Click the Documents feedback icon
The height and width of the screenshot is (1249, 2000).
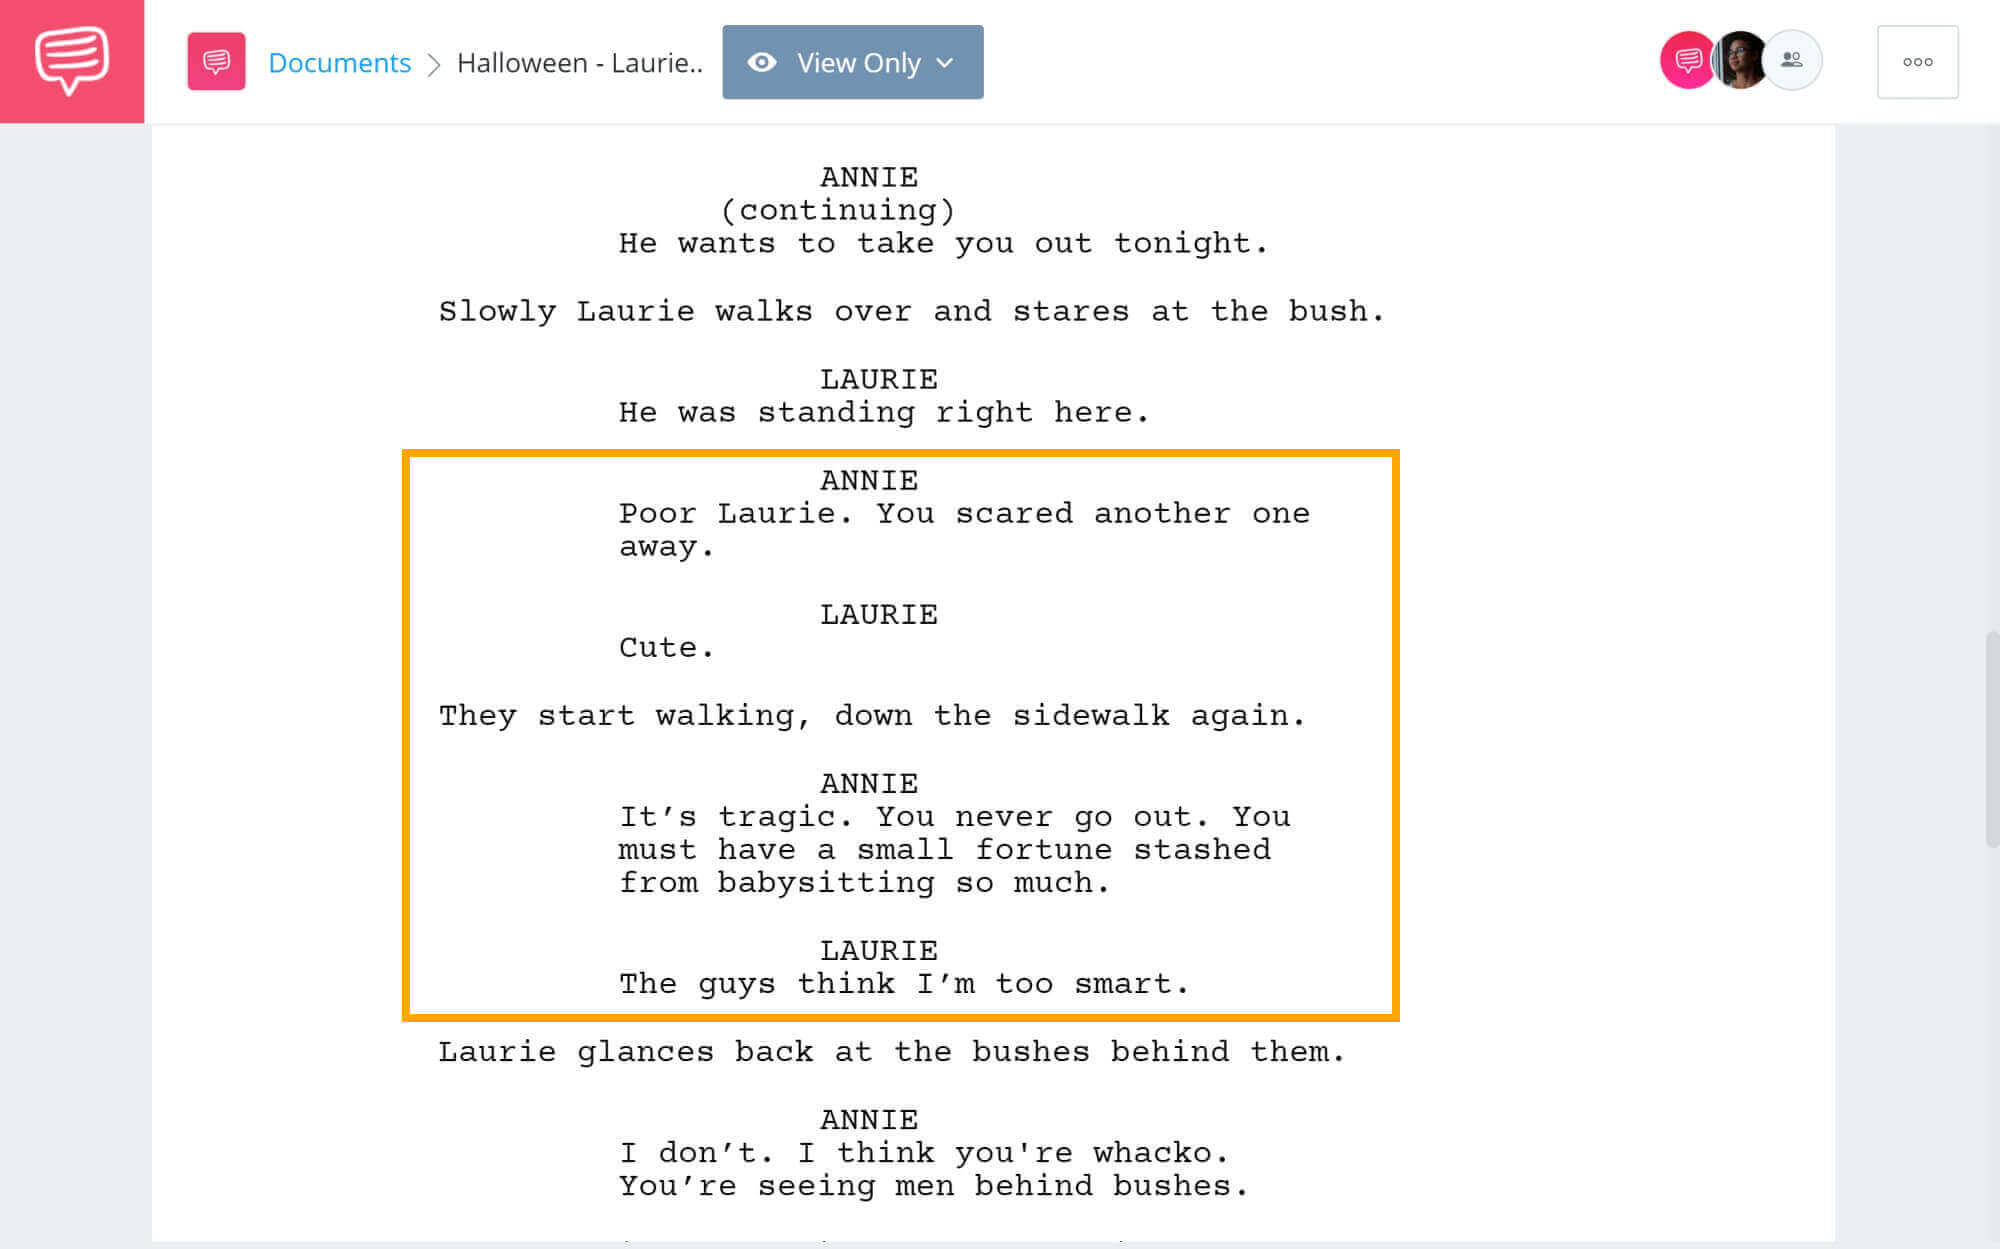(214, 60)
